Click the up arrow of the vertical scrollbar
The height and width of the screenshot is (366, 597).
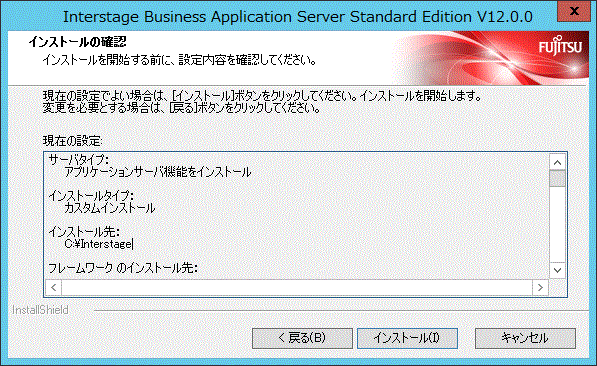[557, 163]
